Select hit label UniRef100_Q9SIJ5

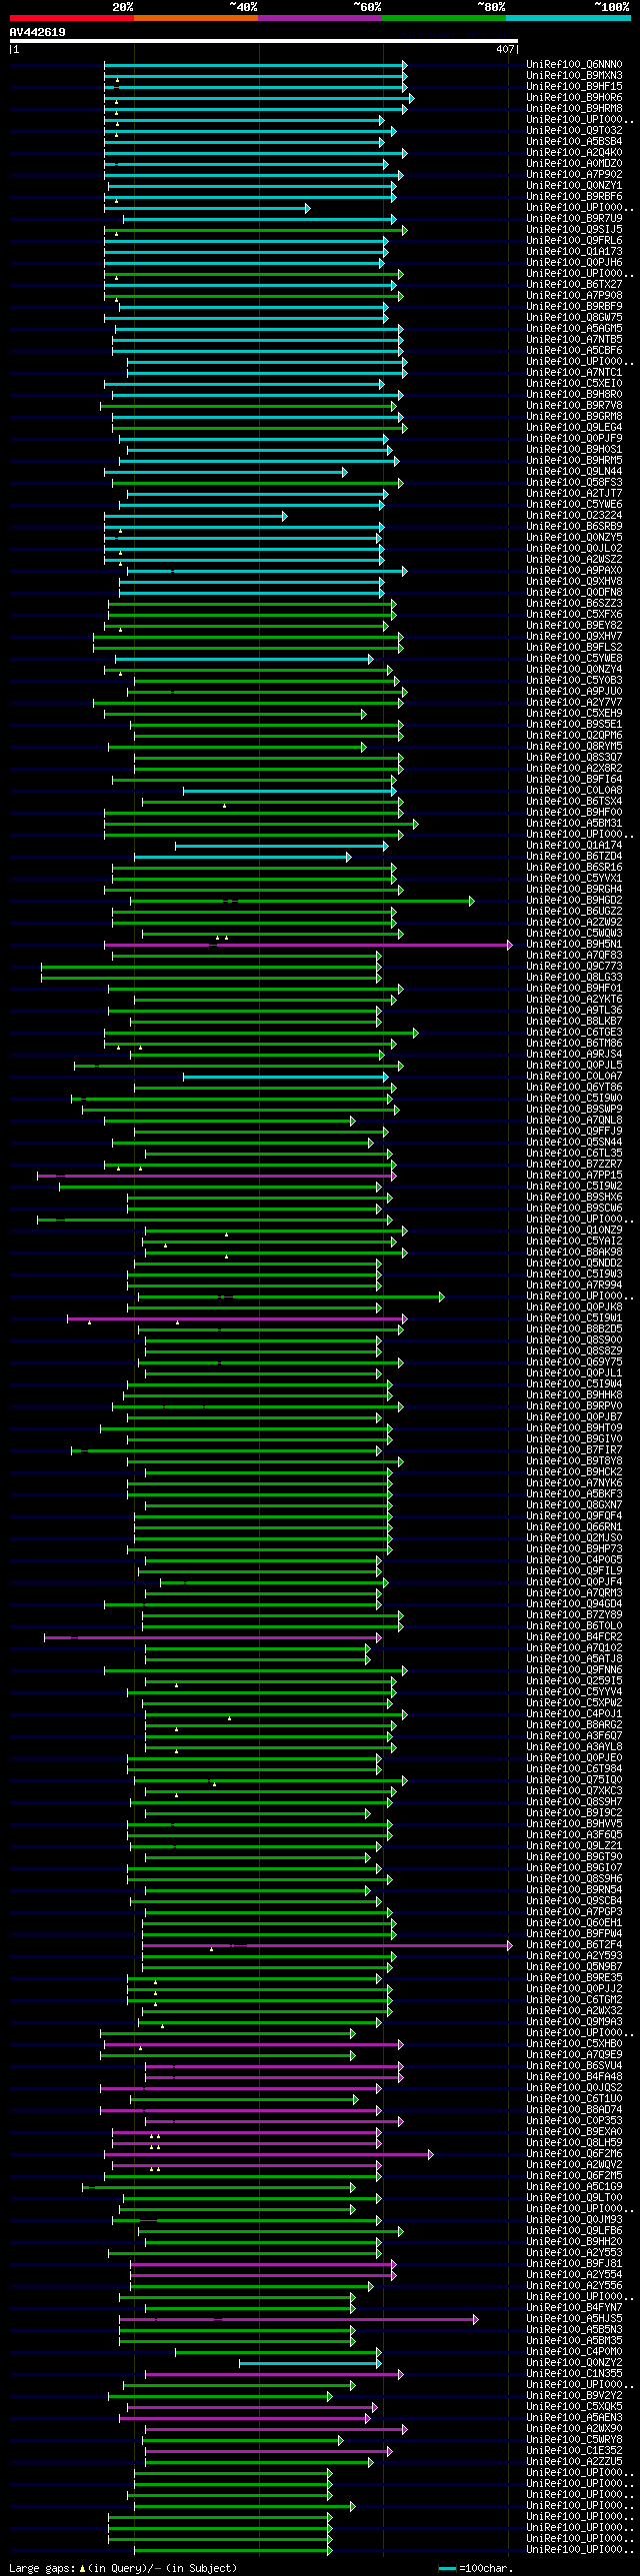click(574, 230)
